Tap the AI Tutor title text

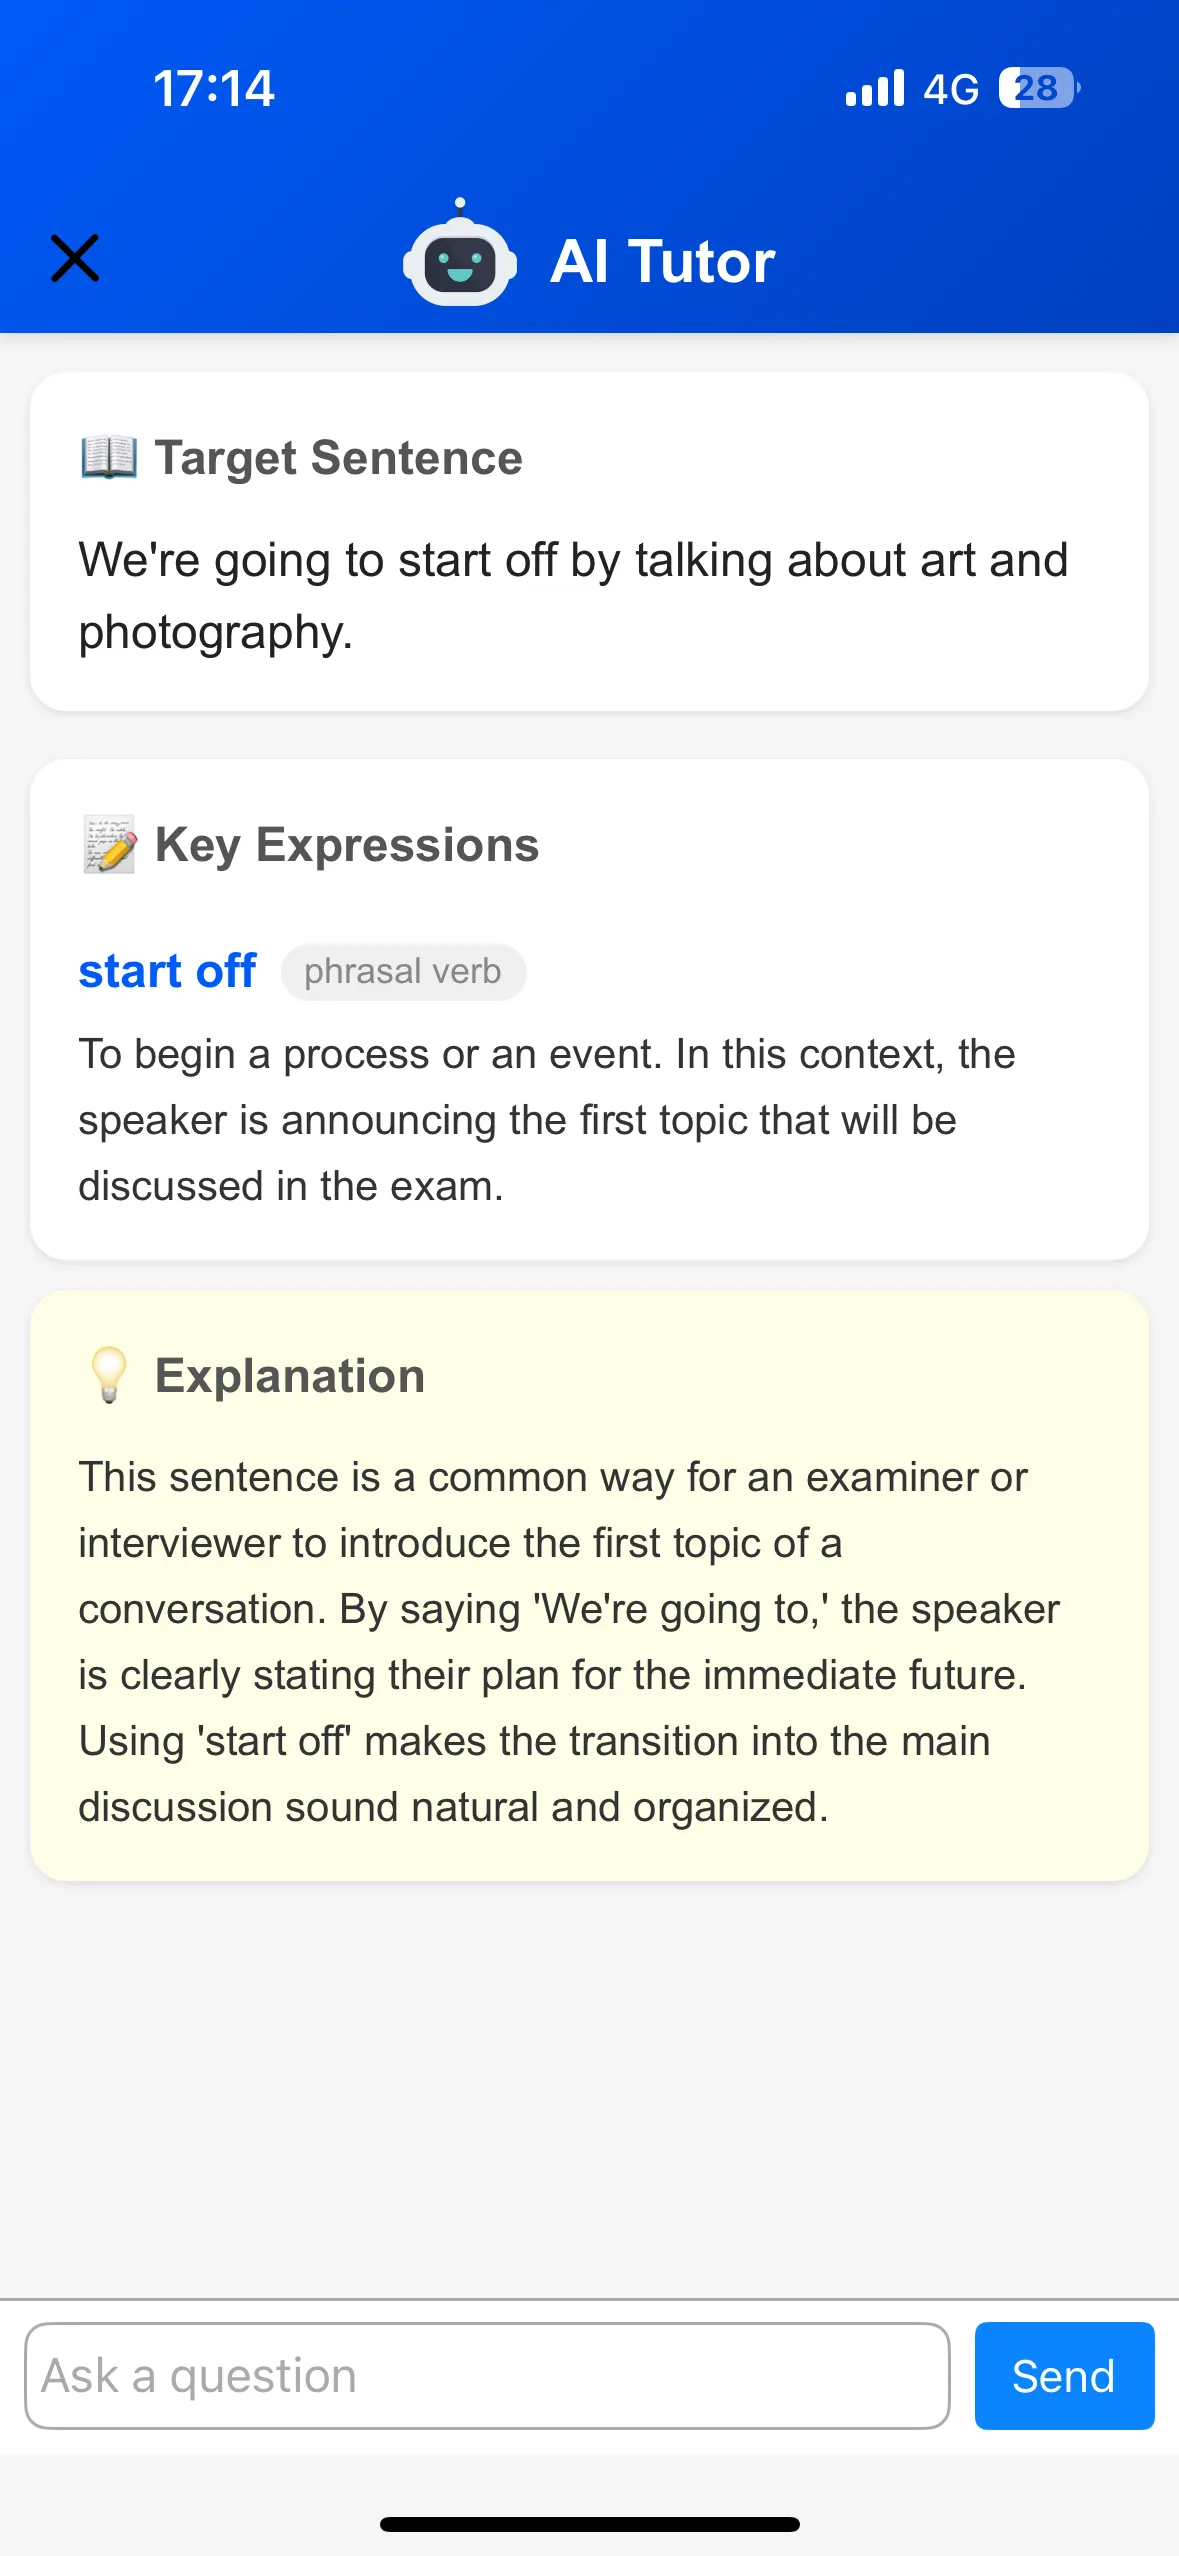tap(662, 261)
